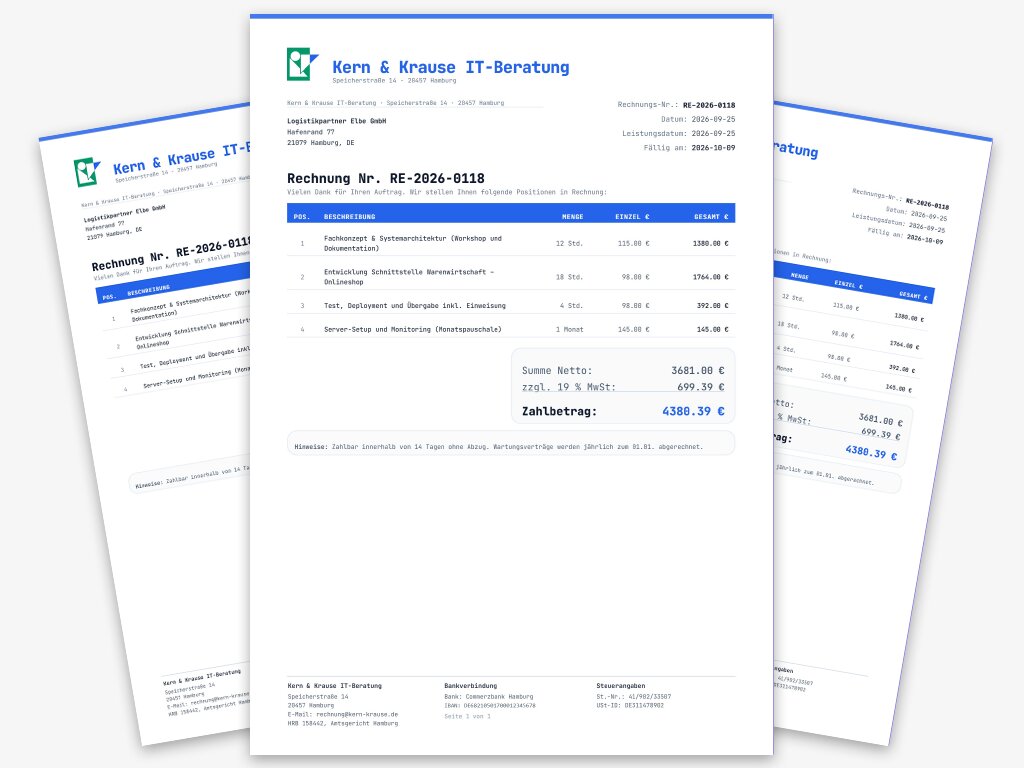Viewport: 1024px width, 768px height.
Task: Click the green logo on the left tilted invoice
Action: click(x=87, y=171)
